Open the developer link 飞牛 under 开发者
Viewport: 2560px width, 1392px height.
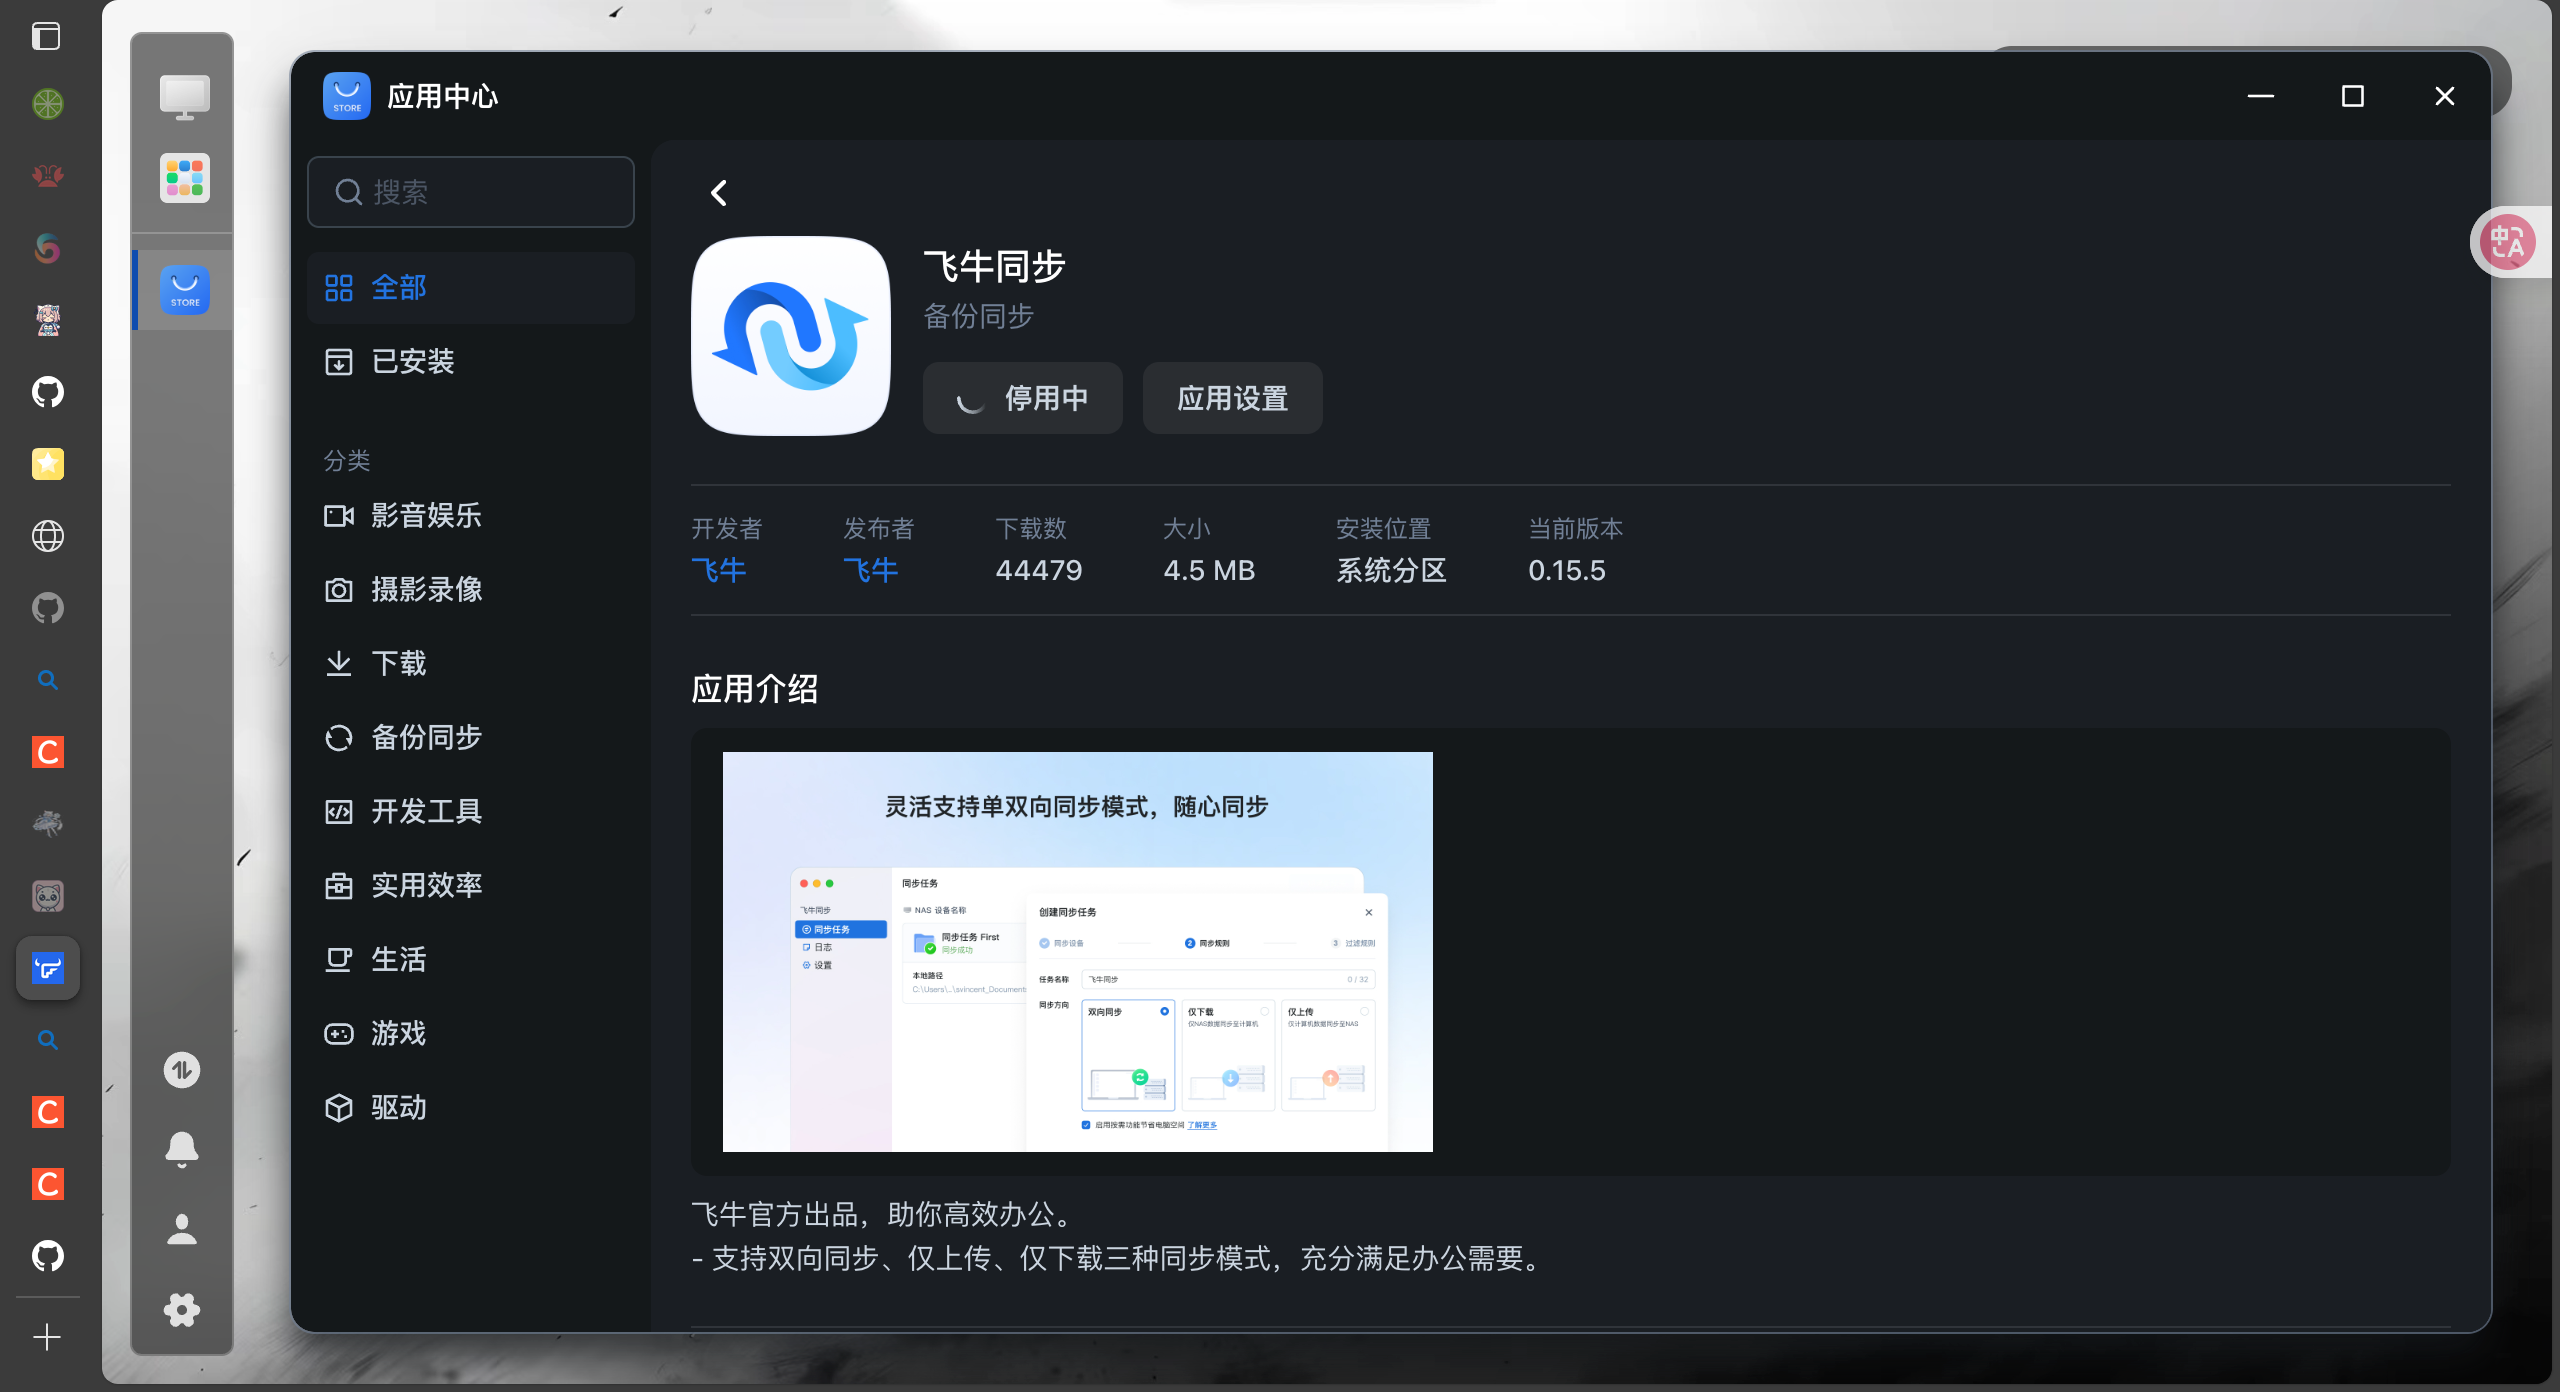click(x=719, y=570)
